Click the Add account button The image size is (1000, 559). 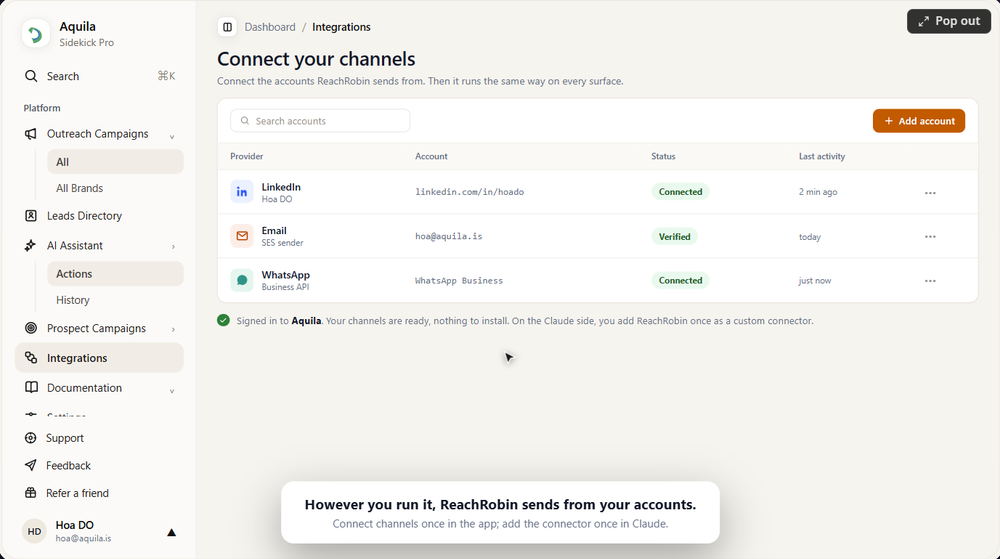[918, 120]
